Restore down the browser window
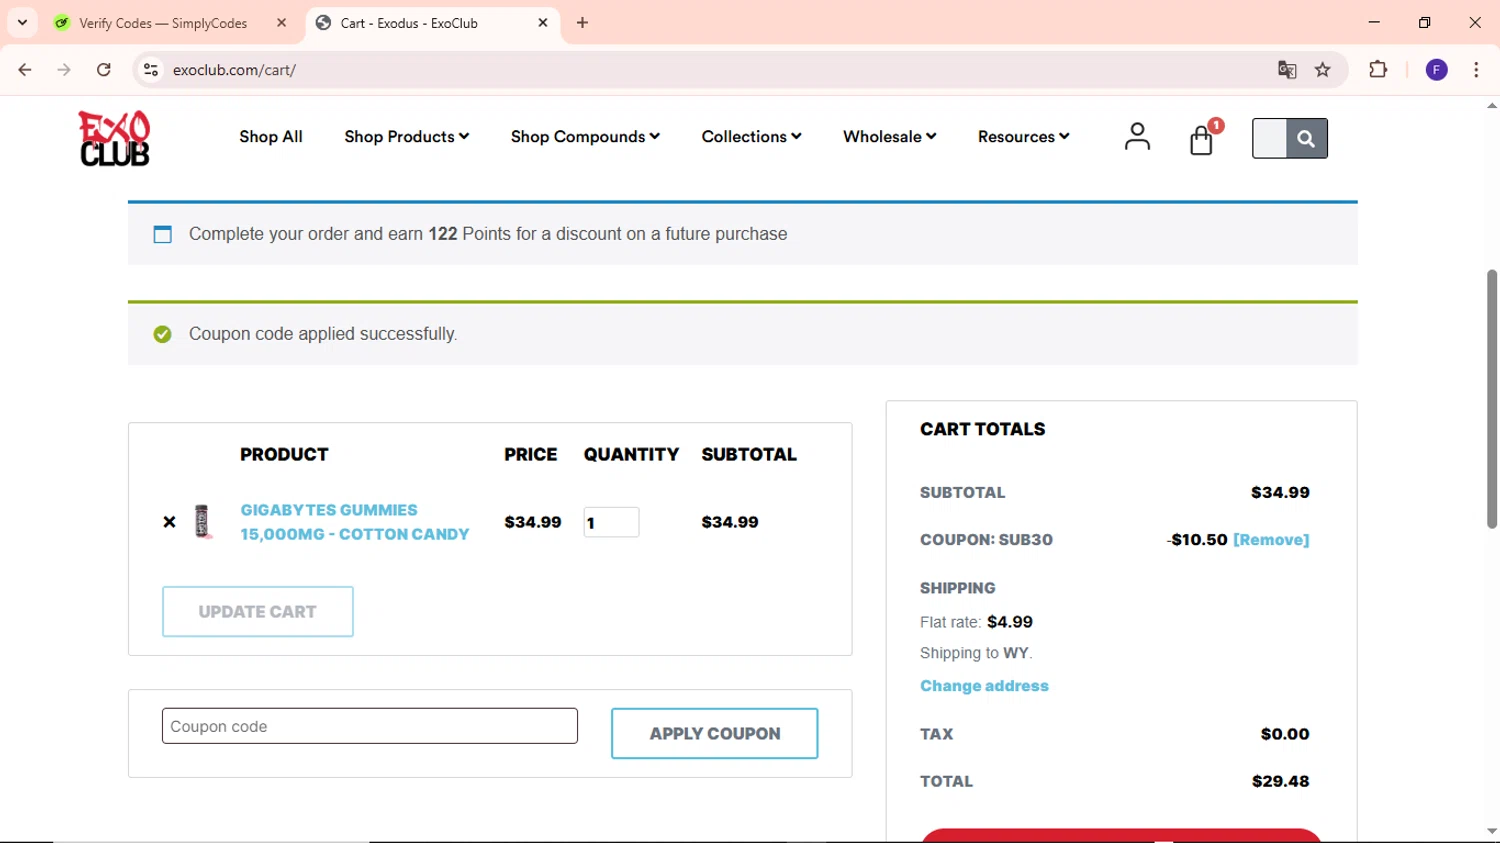 (1425, 22)
